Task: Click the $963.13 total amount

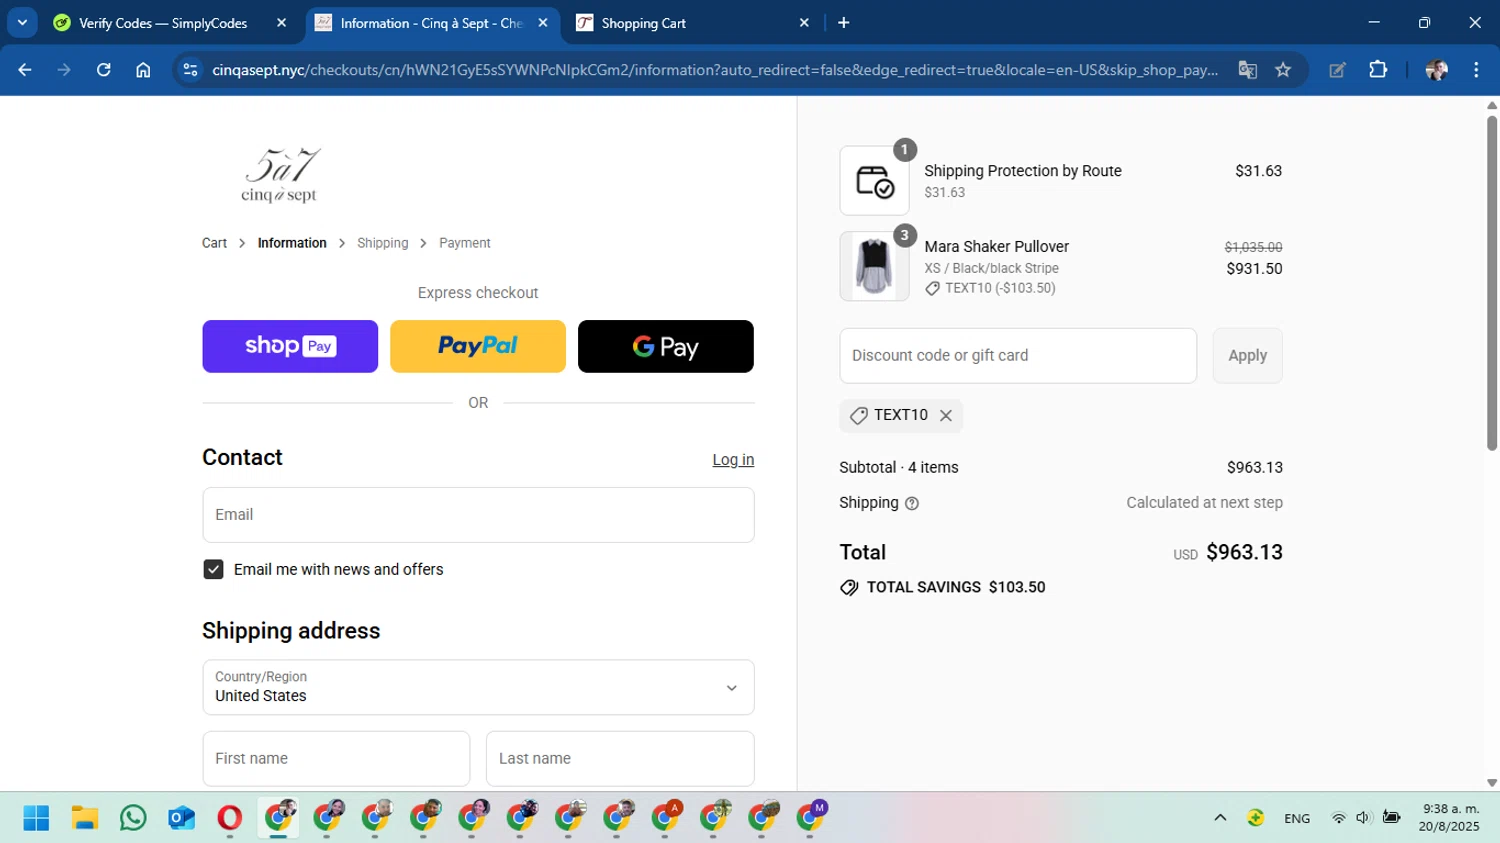Action: click(x=1244, y=552)
